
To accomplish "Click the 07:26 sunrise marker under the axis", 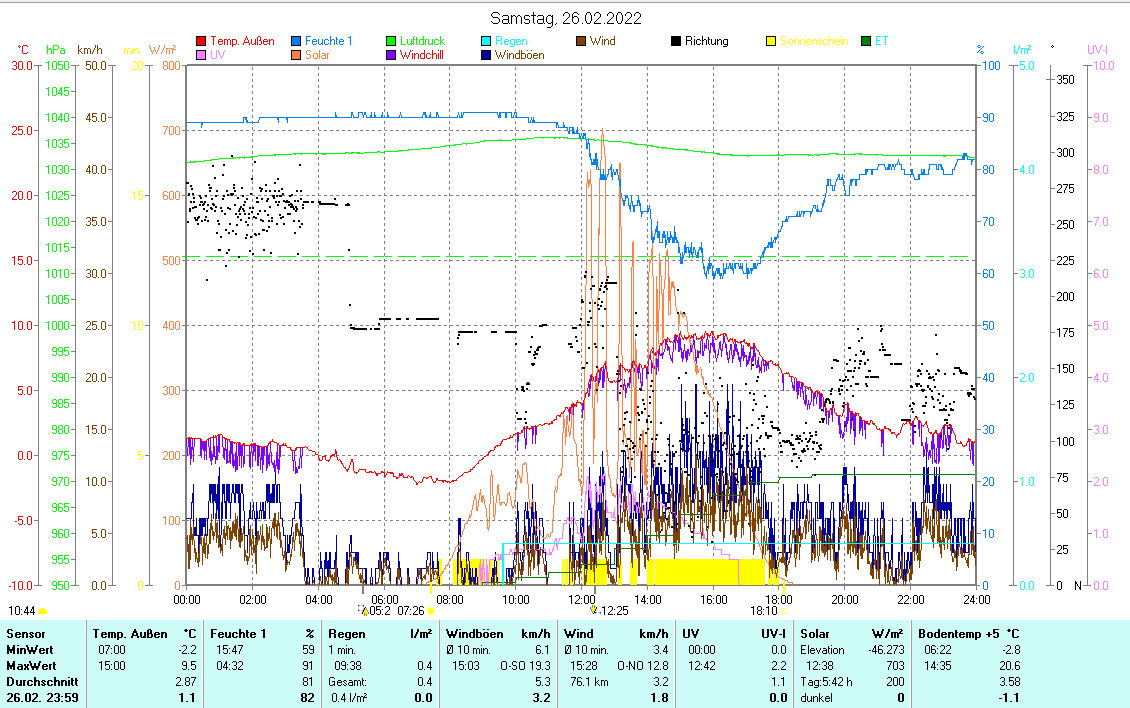I will [411, 610].
